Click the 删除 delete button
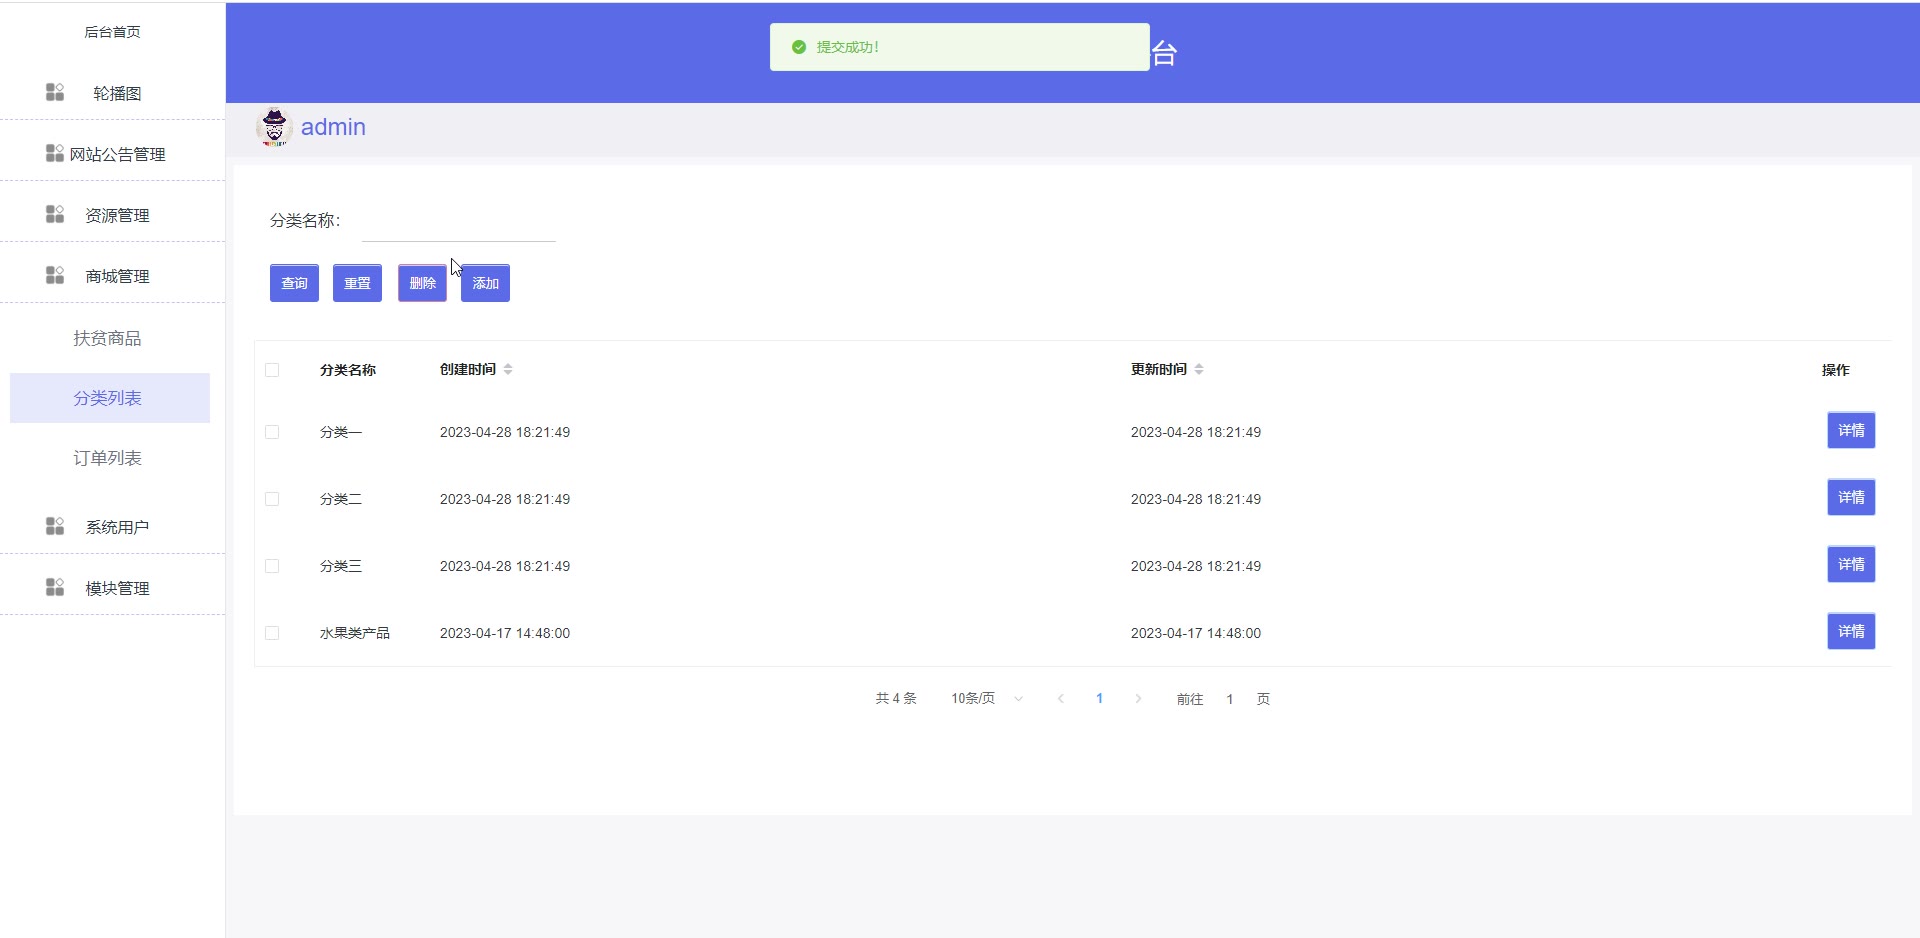Screen dimensions: 1920x938 pyautogui.click(x=422, y=283)
